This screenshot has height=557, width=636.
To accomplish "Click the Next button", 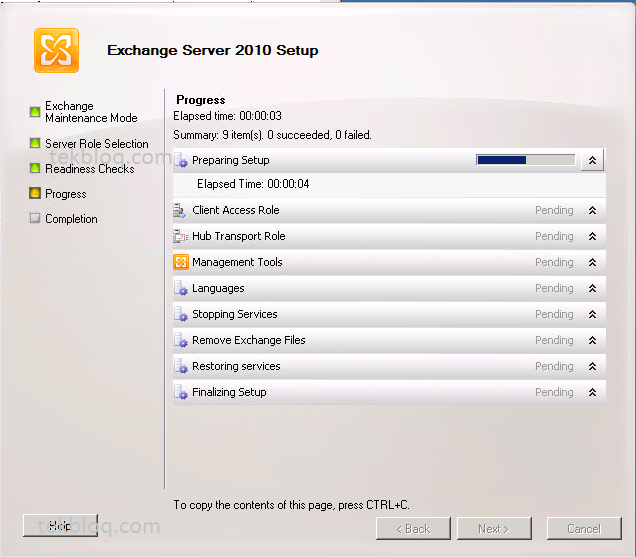I will pyautogui.click(x=494, y=529).
